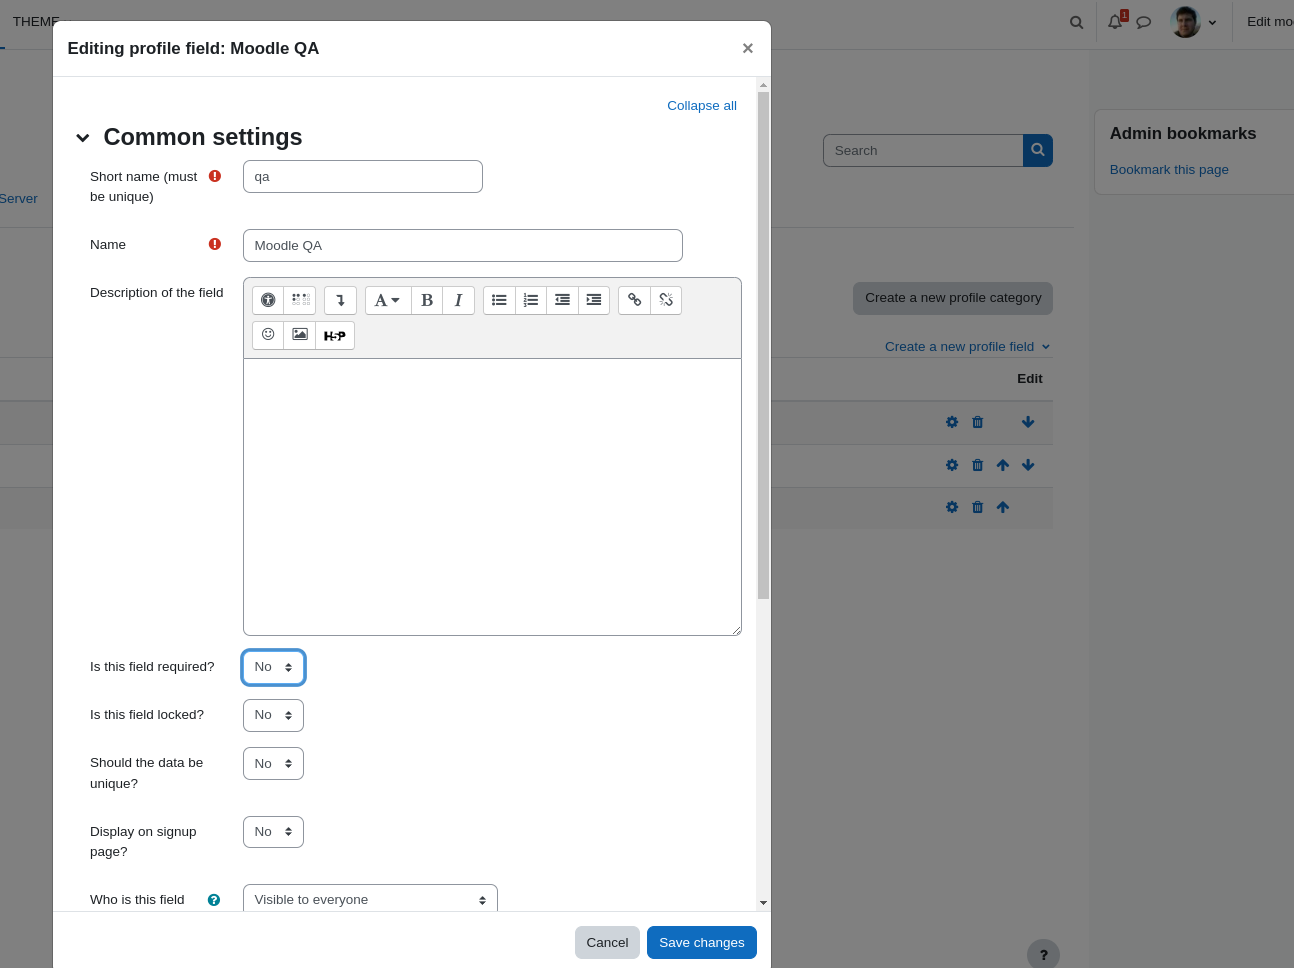Outdent text in description editor
The height and width of the screenshot is (968, 1294).
coord(562,300)
